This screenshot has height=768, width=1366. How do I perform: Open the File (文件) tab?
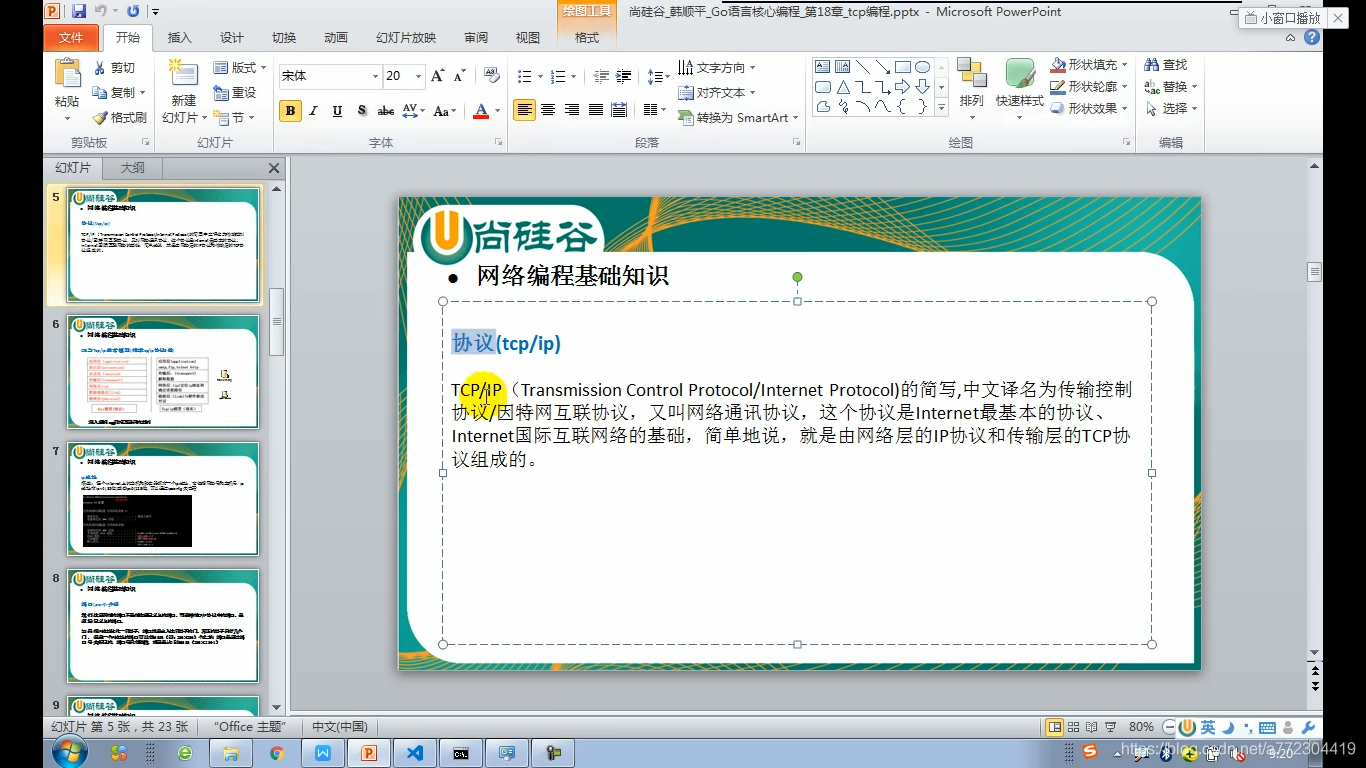[x=71, y=38]
